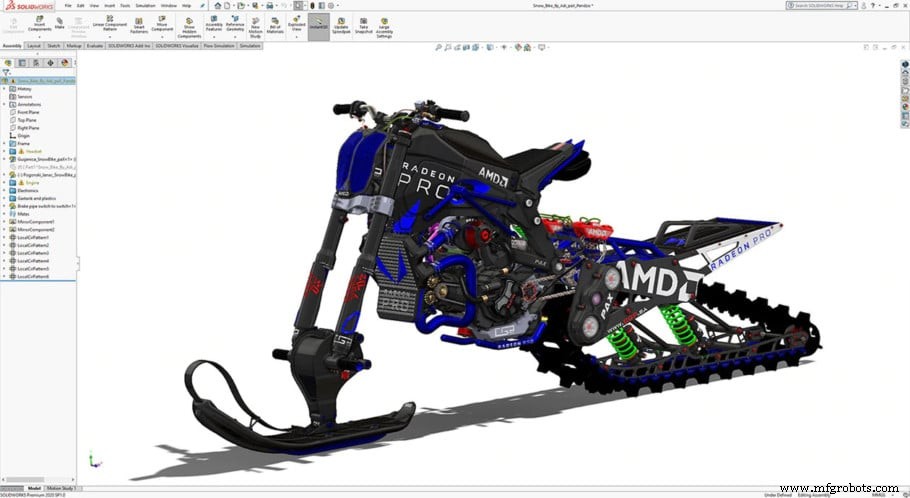Click Insert Components in the Assembly ribbon
This screenshot has height=498, width=910.
tap(39, 23)
